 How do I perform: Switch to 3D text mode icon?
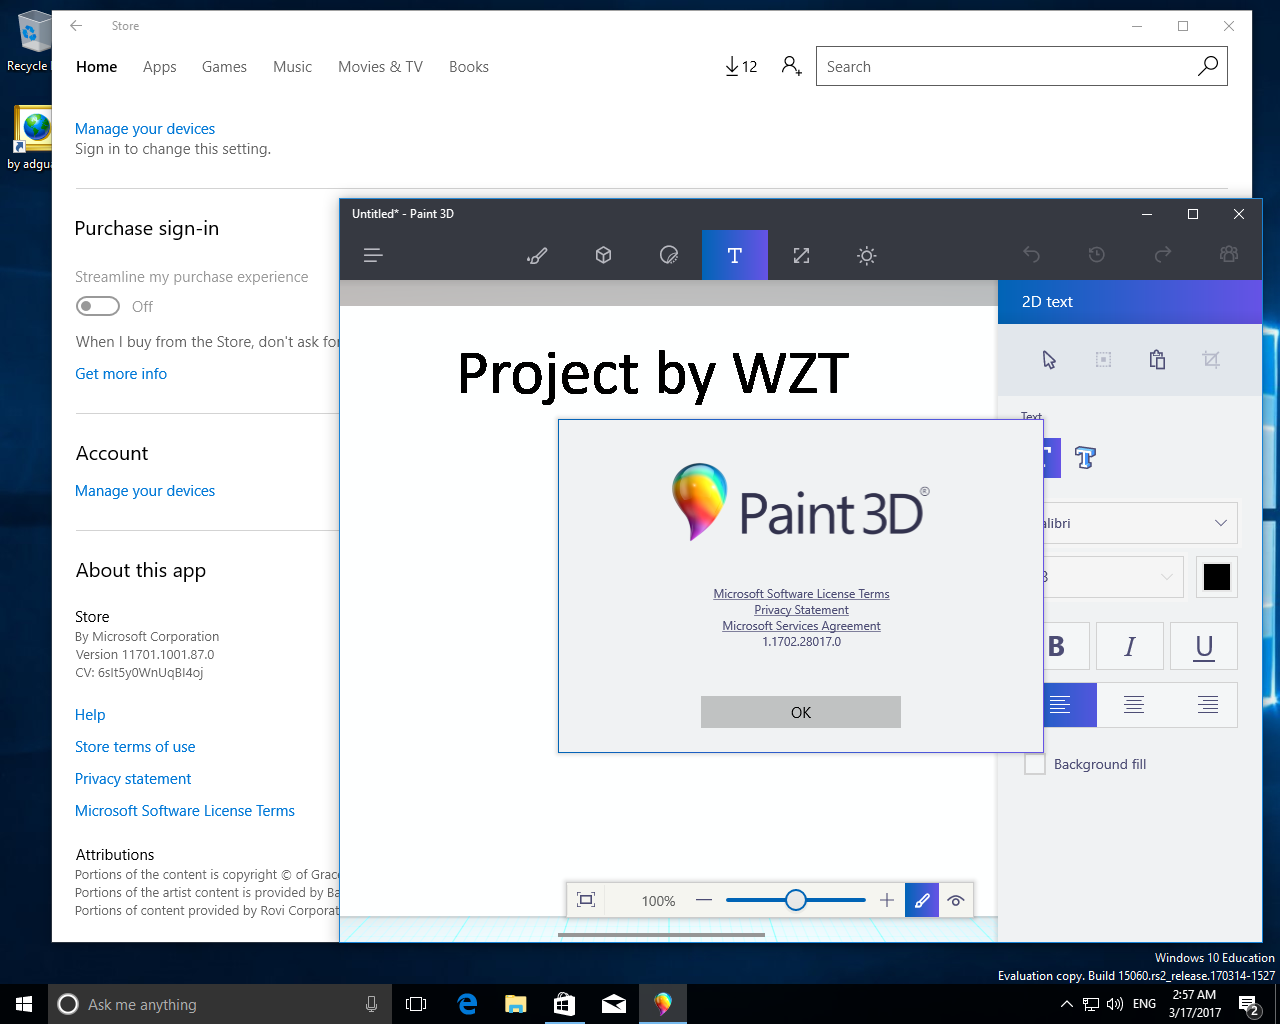(1085, 458)
